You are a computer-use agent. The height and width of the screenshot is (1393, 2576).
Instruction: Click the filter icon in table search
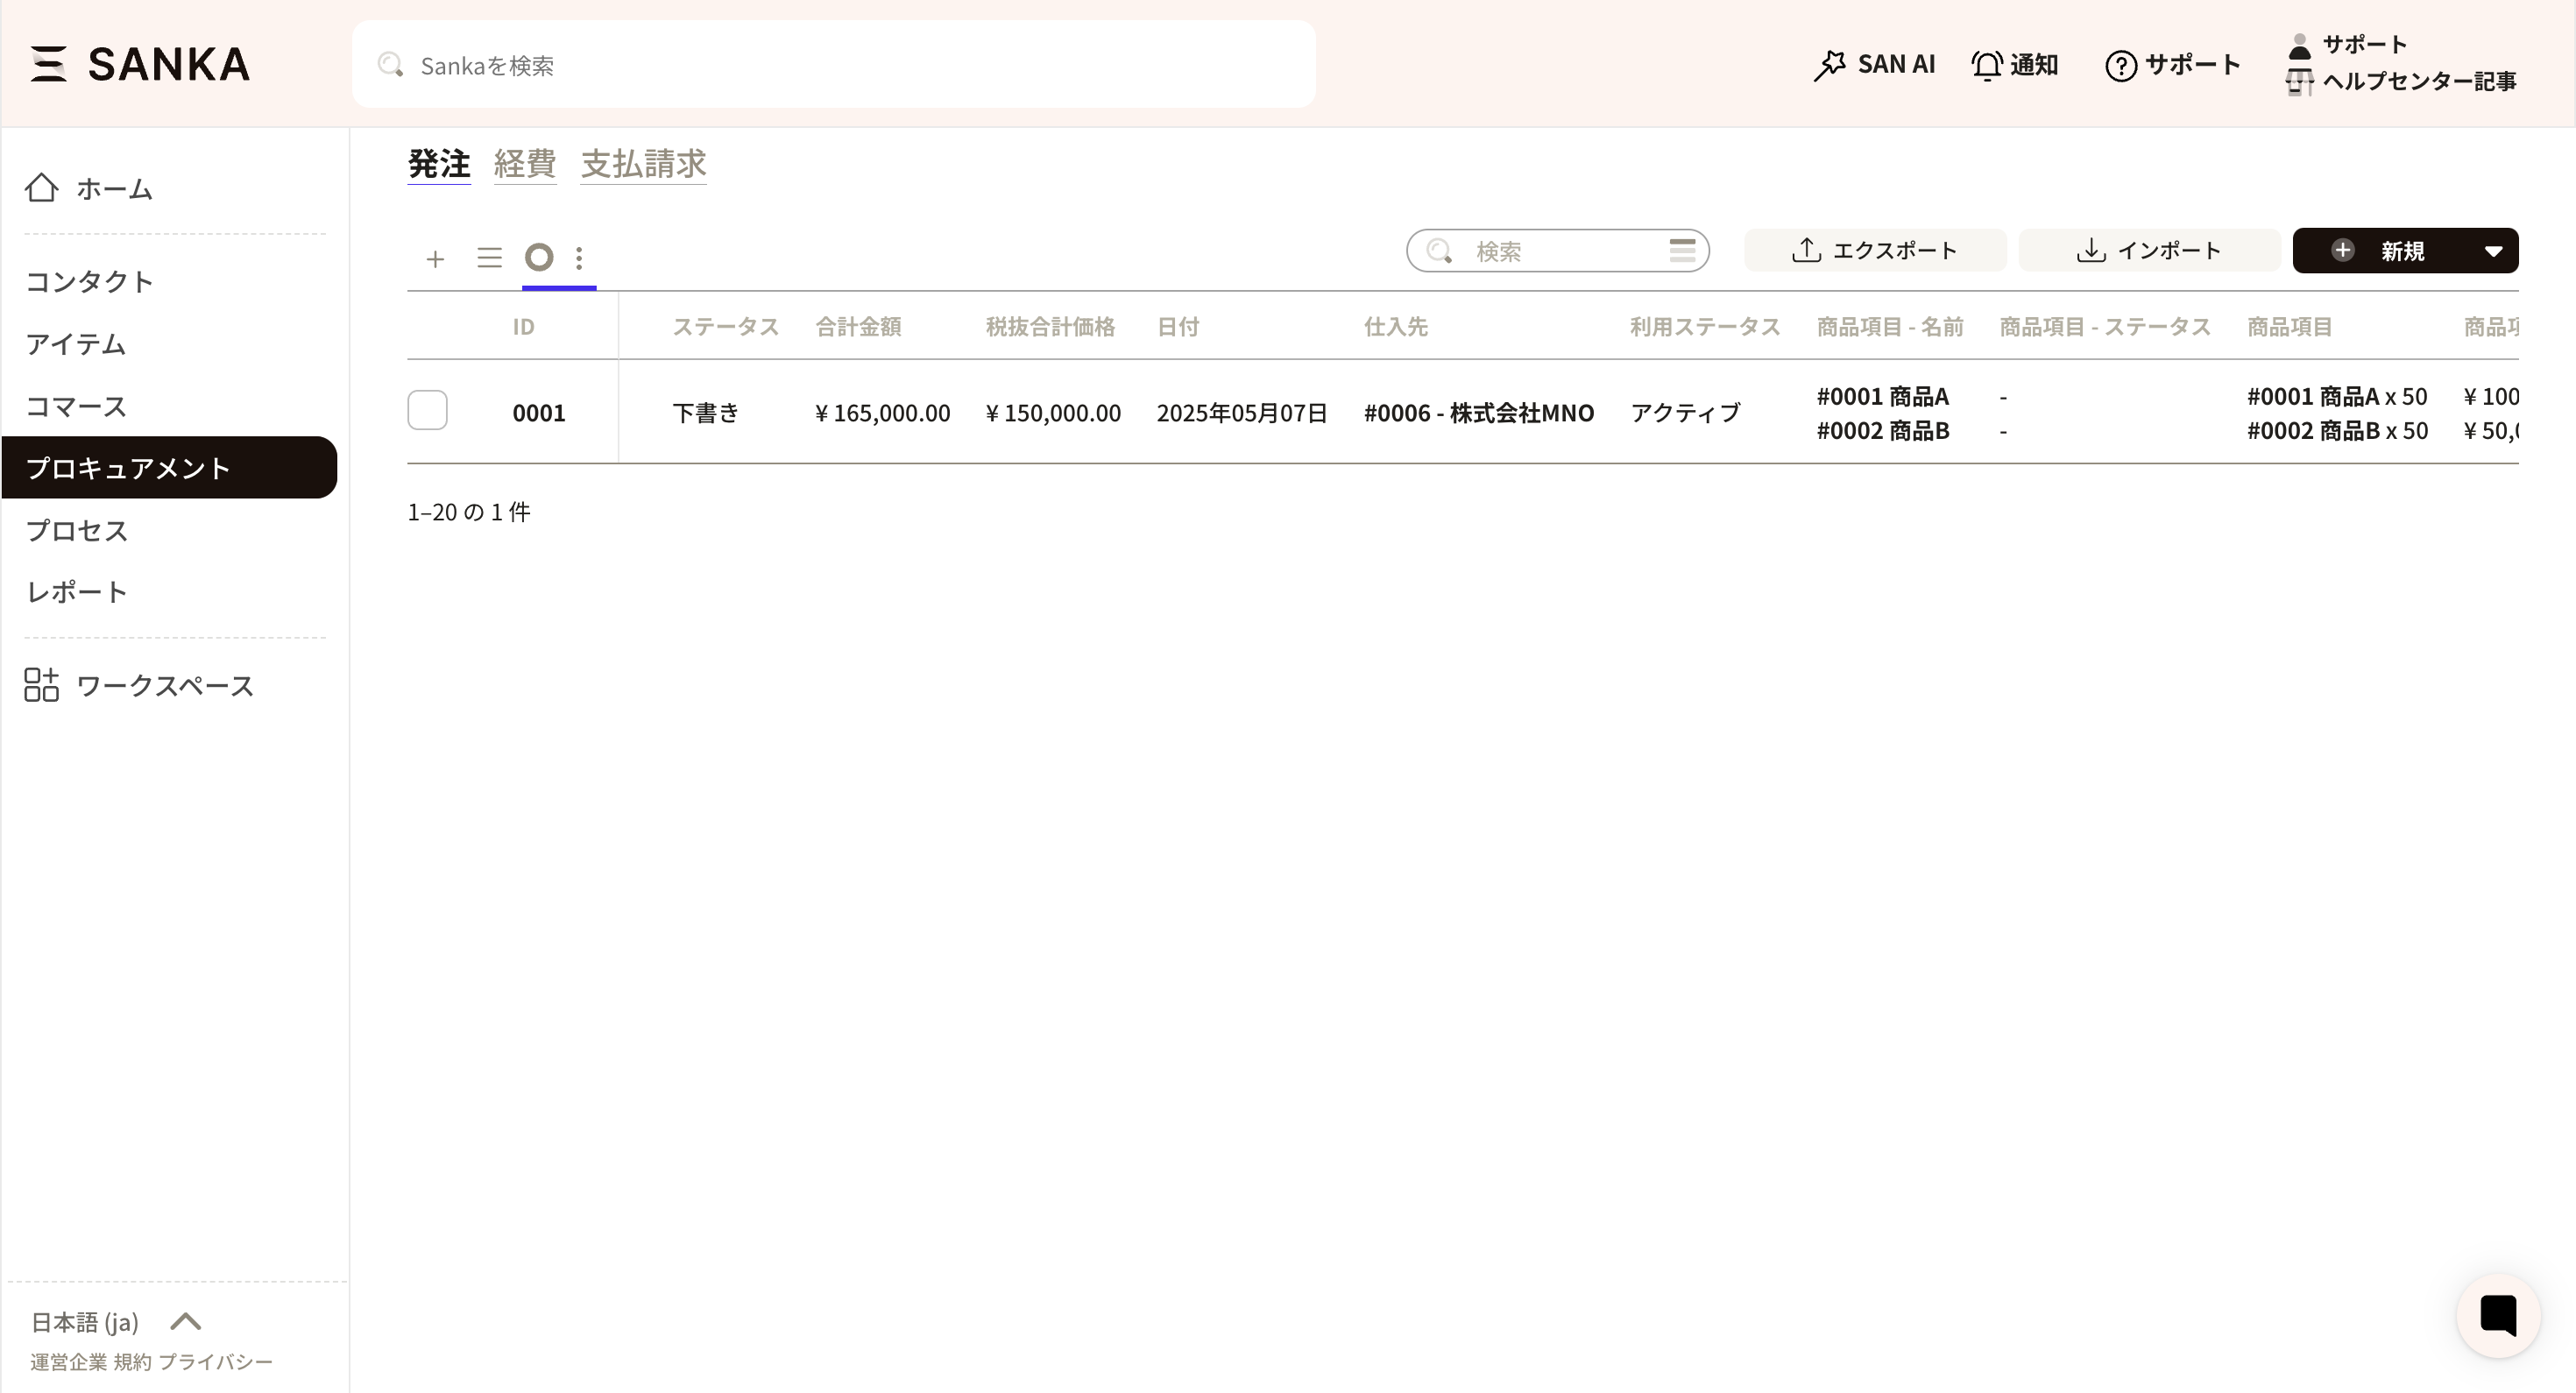coord(1682,251)
